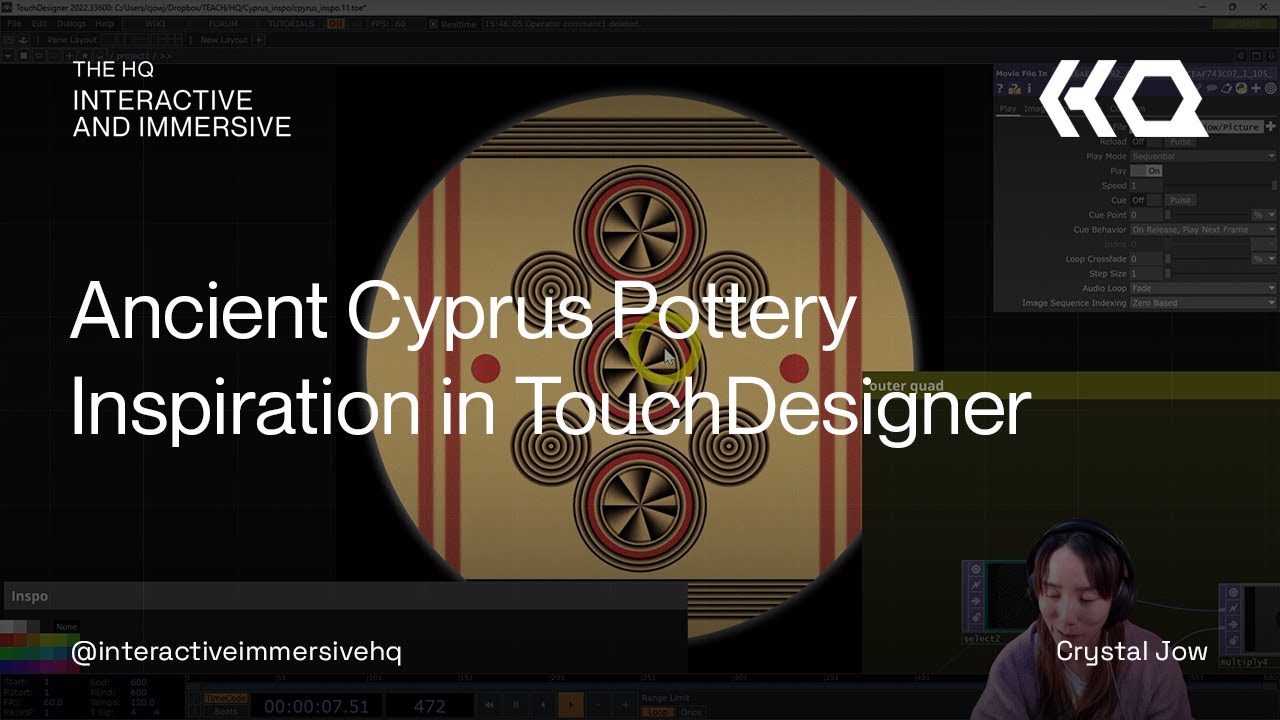The image size is (1280, 720).
Task: Enable Loop range limit
Action: [657, 712]
